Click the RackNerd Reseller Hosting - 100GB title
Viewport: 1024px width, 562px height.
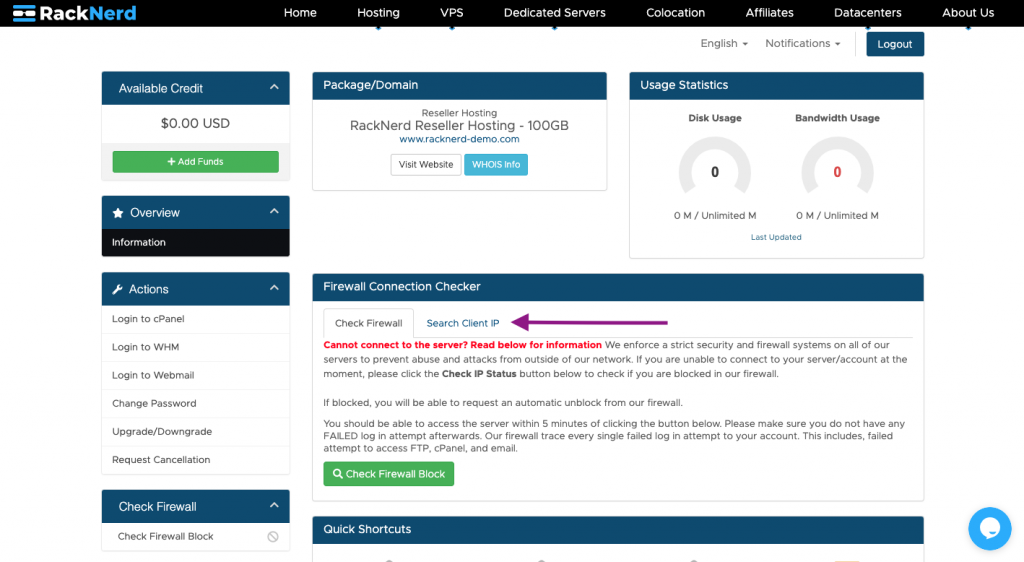459,125
